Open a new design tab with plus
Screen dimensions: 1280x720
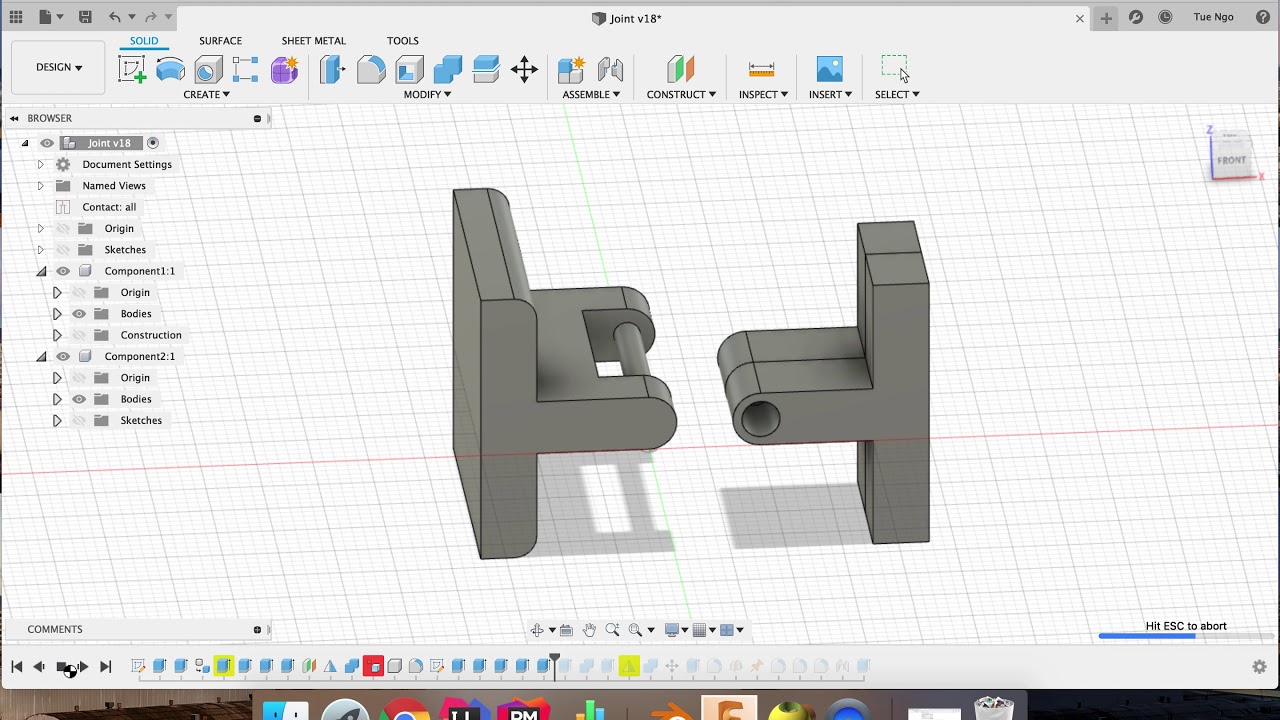tap(1106, 18)
